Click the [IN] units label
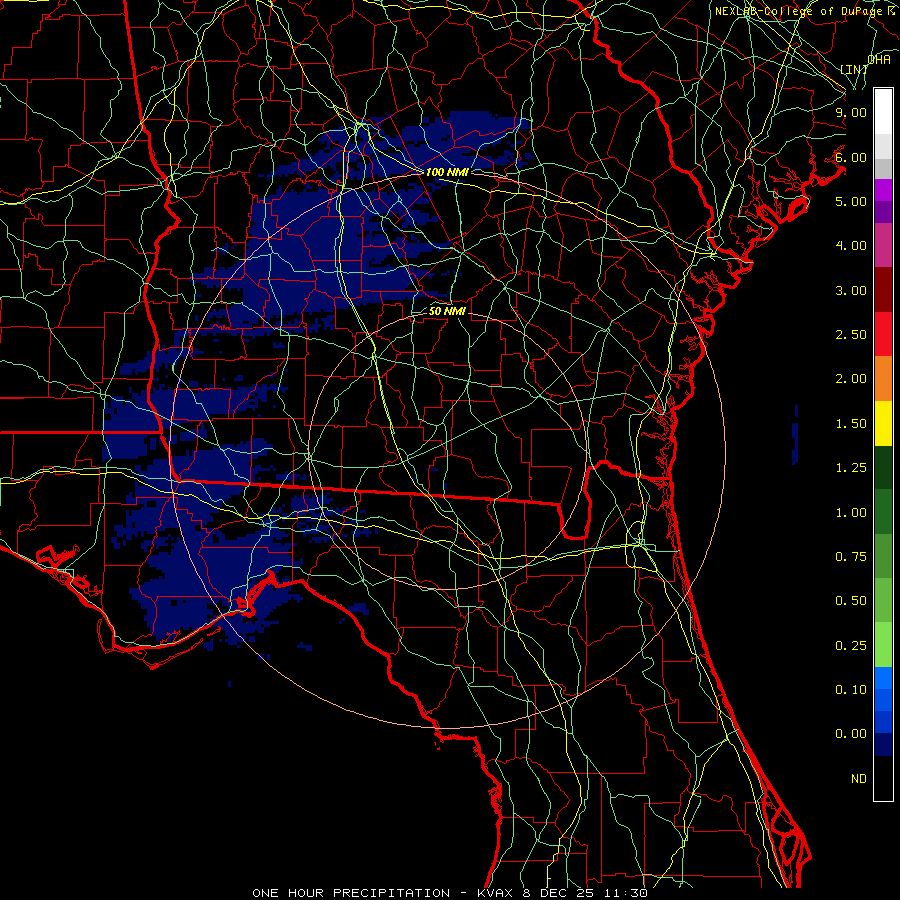Screen dimensions: 900x900 tap(854, 69)
